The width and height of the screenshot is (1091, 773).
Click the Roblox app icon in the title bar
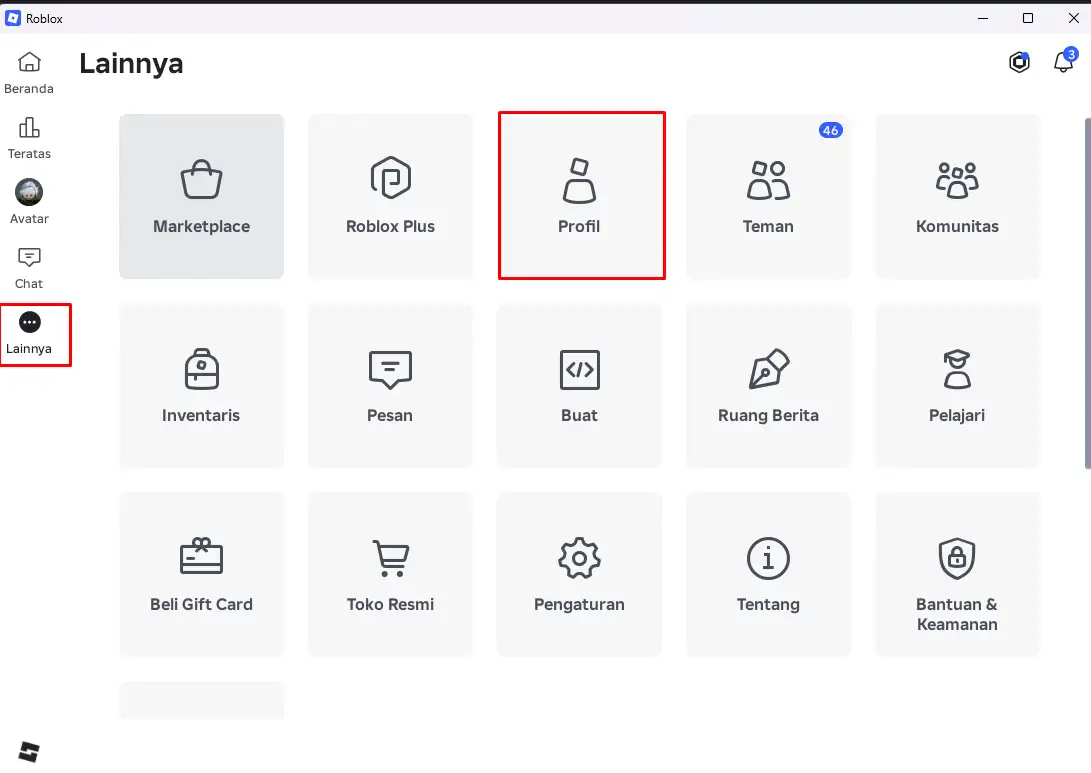(13, 19)
